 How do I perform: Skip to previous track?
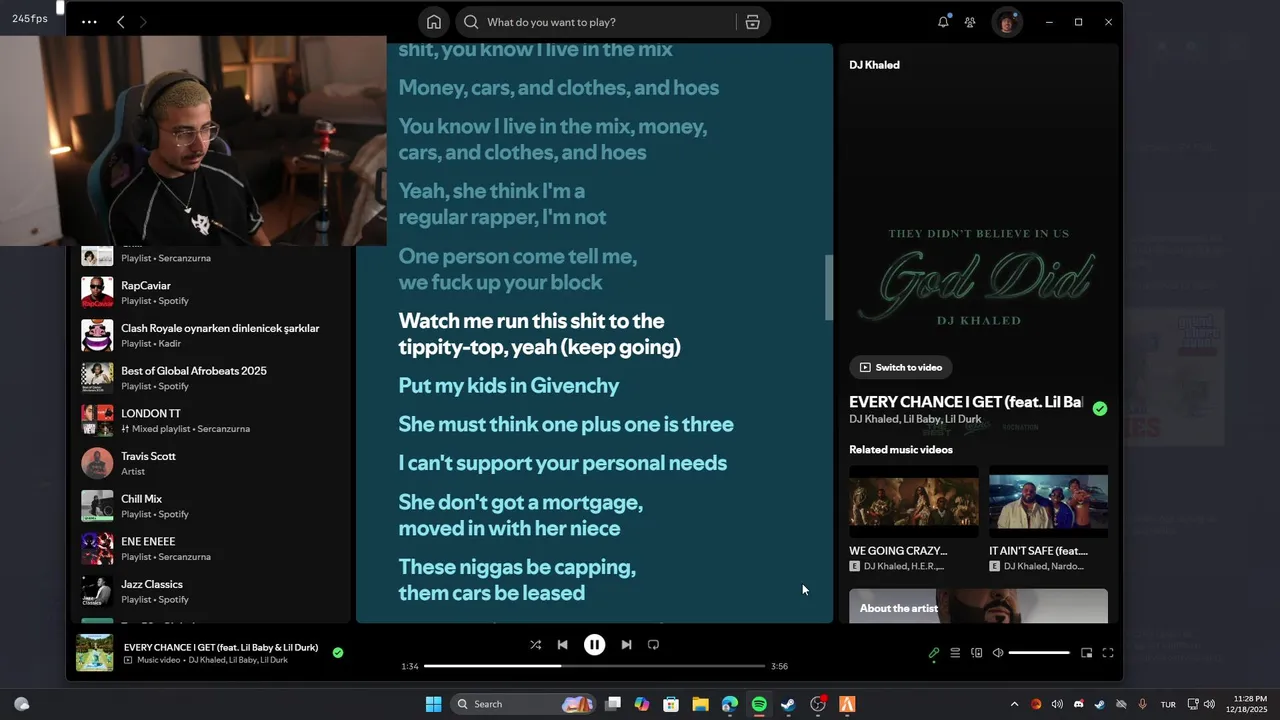click(563, 645)
